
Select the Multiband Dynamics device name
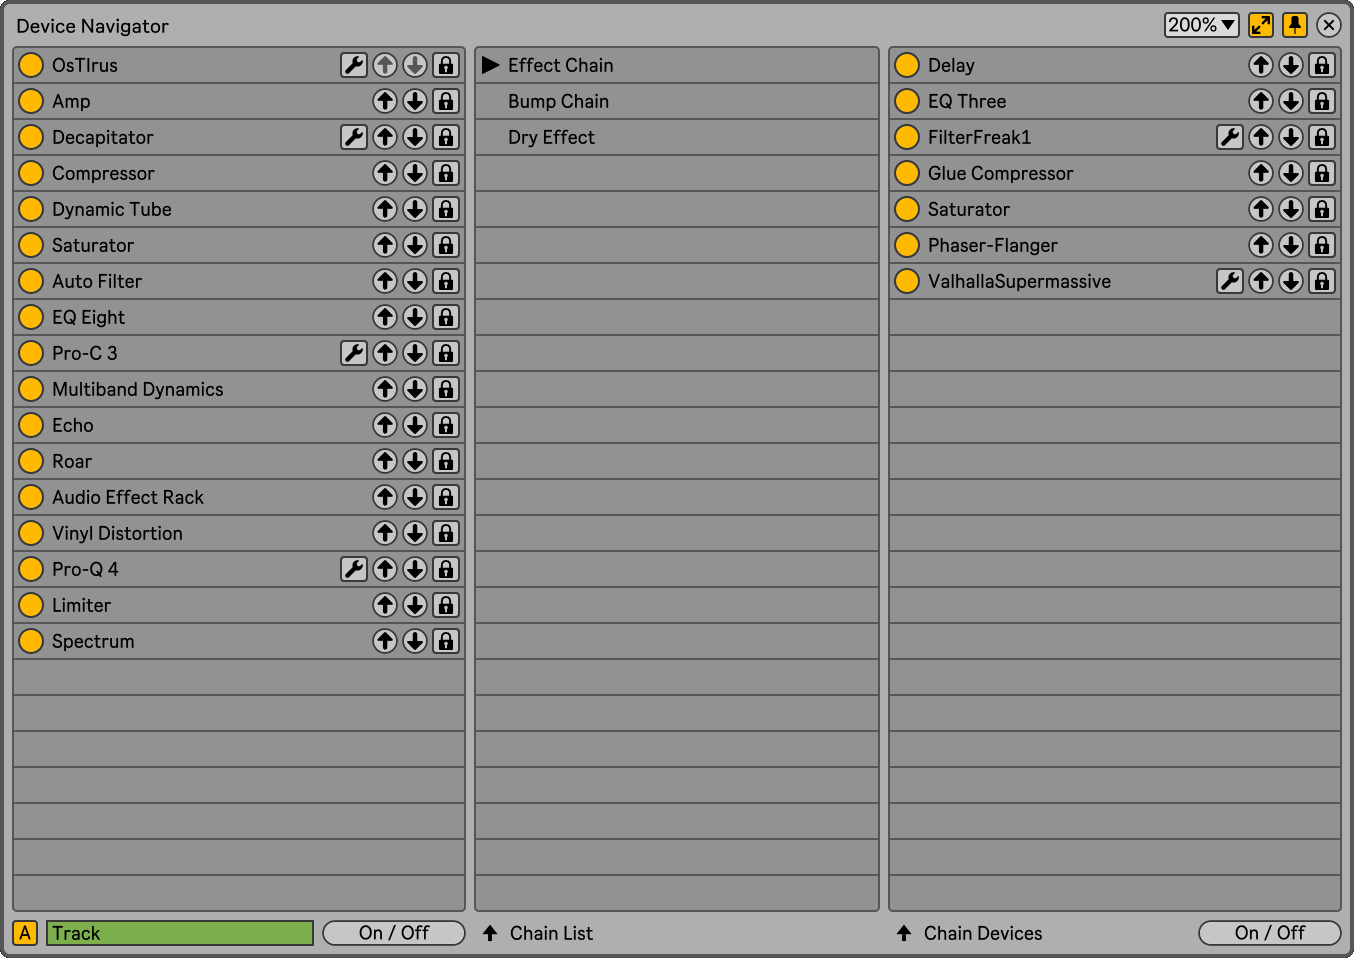click(138, 389)
